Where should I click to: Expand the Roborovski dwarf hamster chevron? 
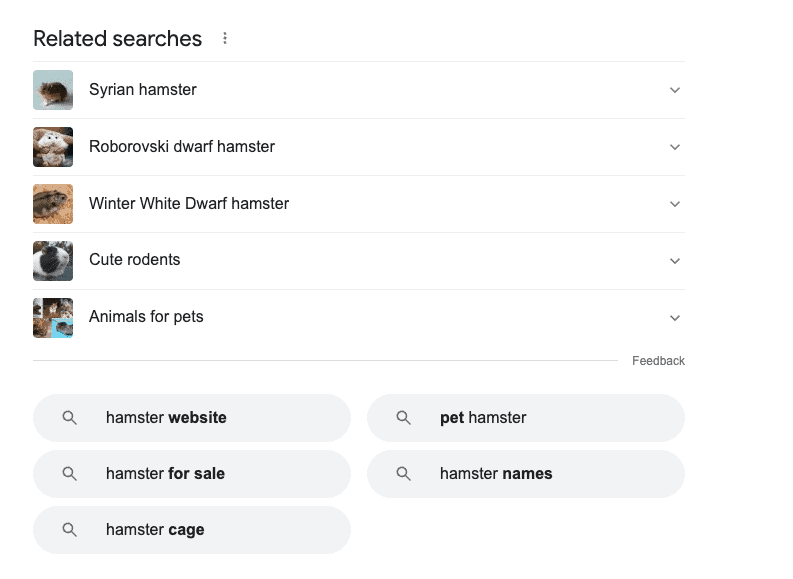click(x=675, y=147)
